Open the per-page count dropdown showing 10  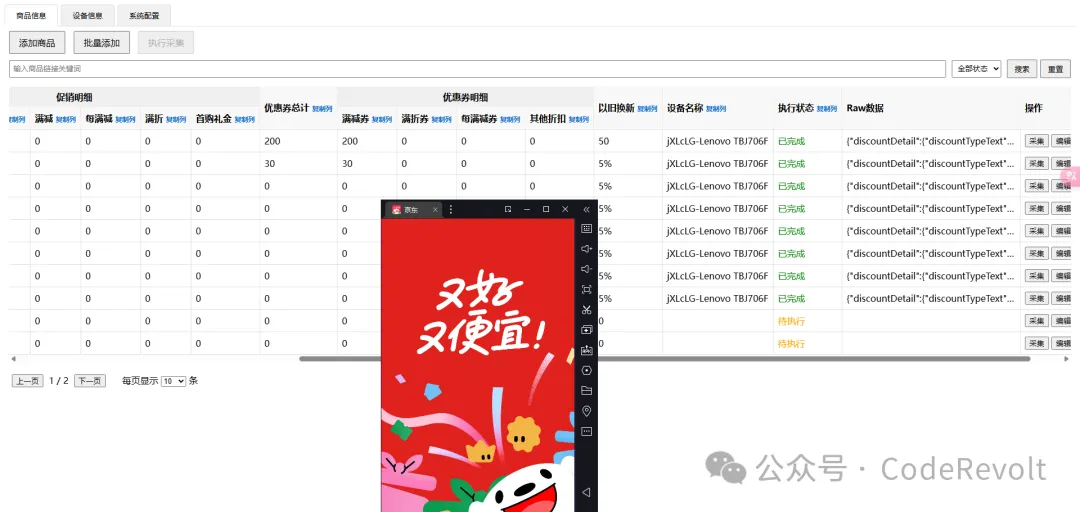pos(174,381)
